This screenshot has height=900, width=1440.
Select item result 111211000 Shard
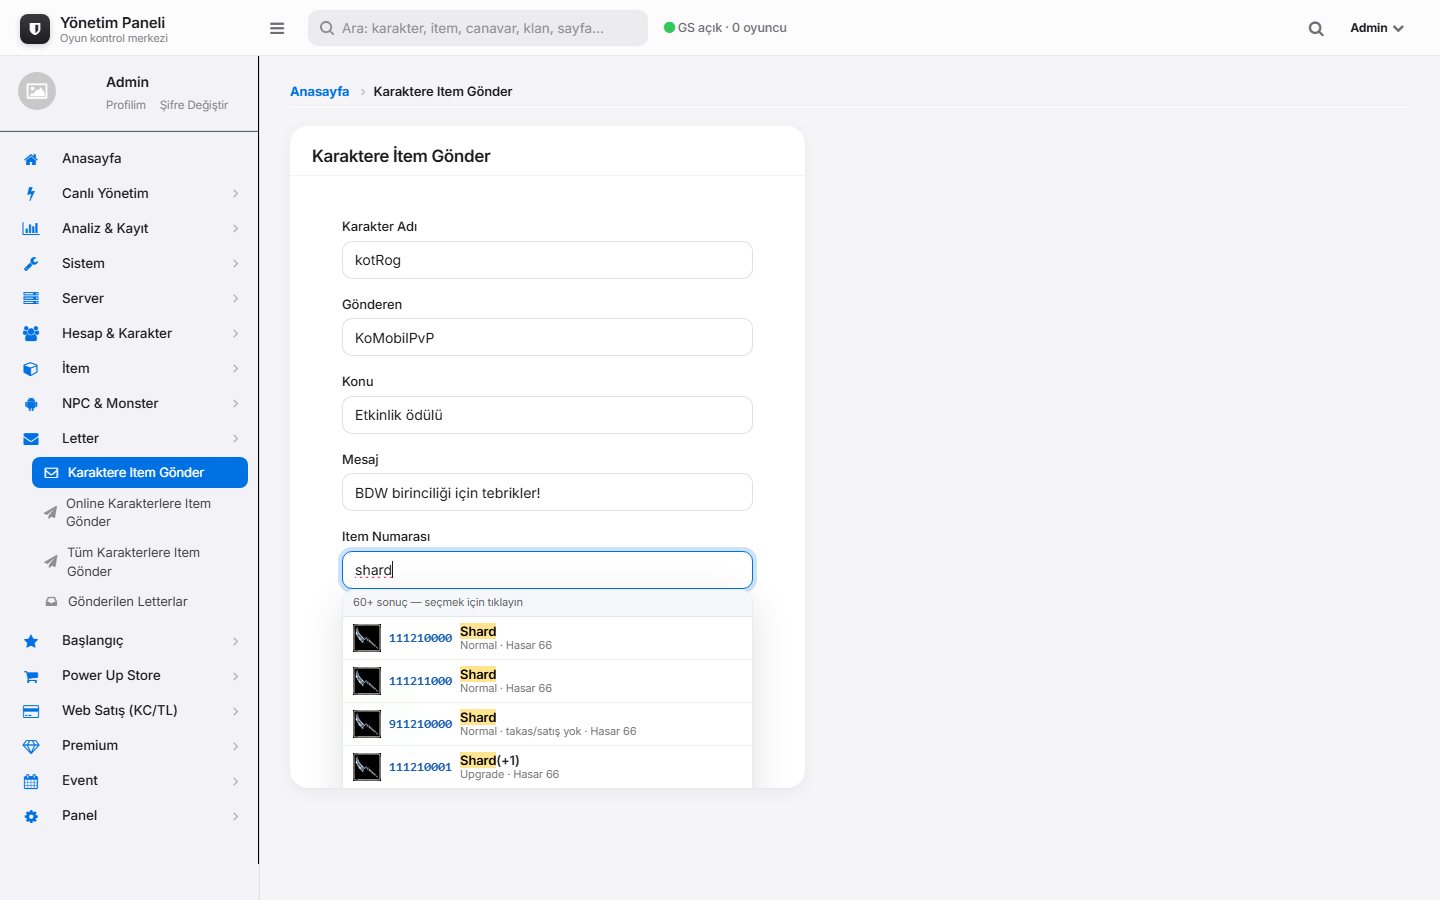(547, 681)
